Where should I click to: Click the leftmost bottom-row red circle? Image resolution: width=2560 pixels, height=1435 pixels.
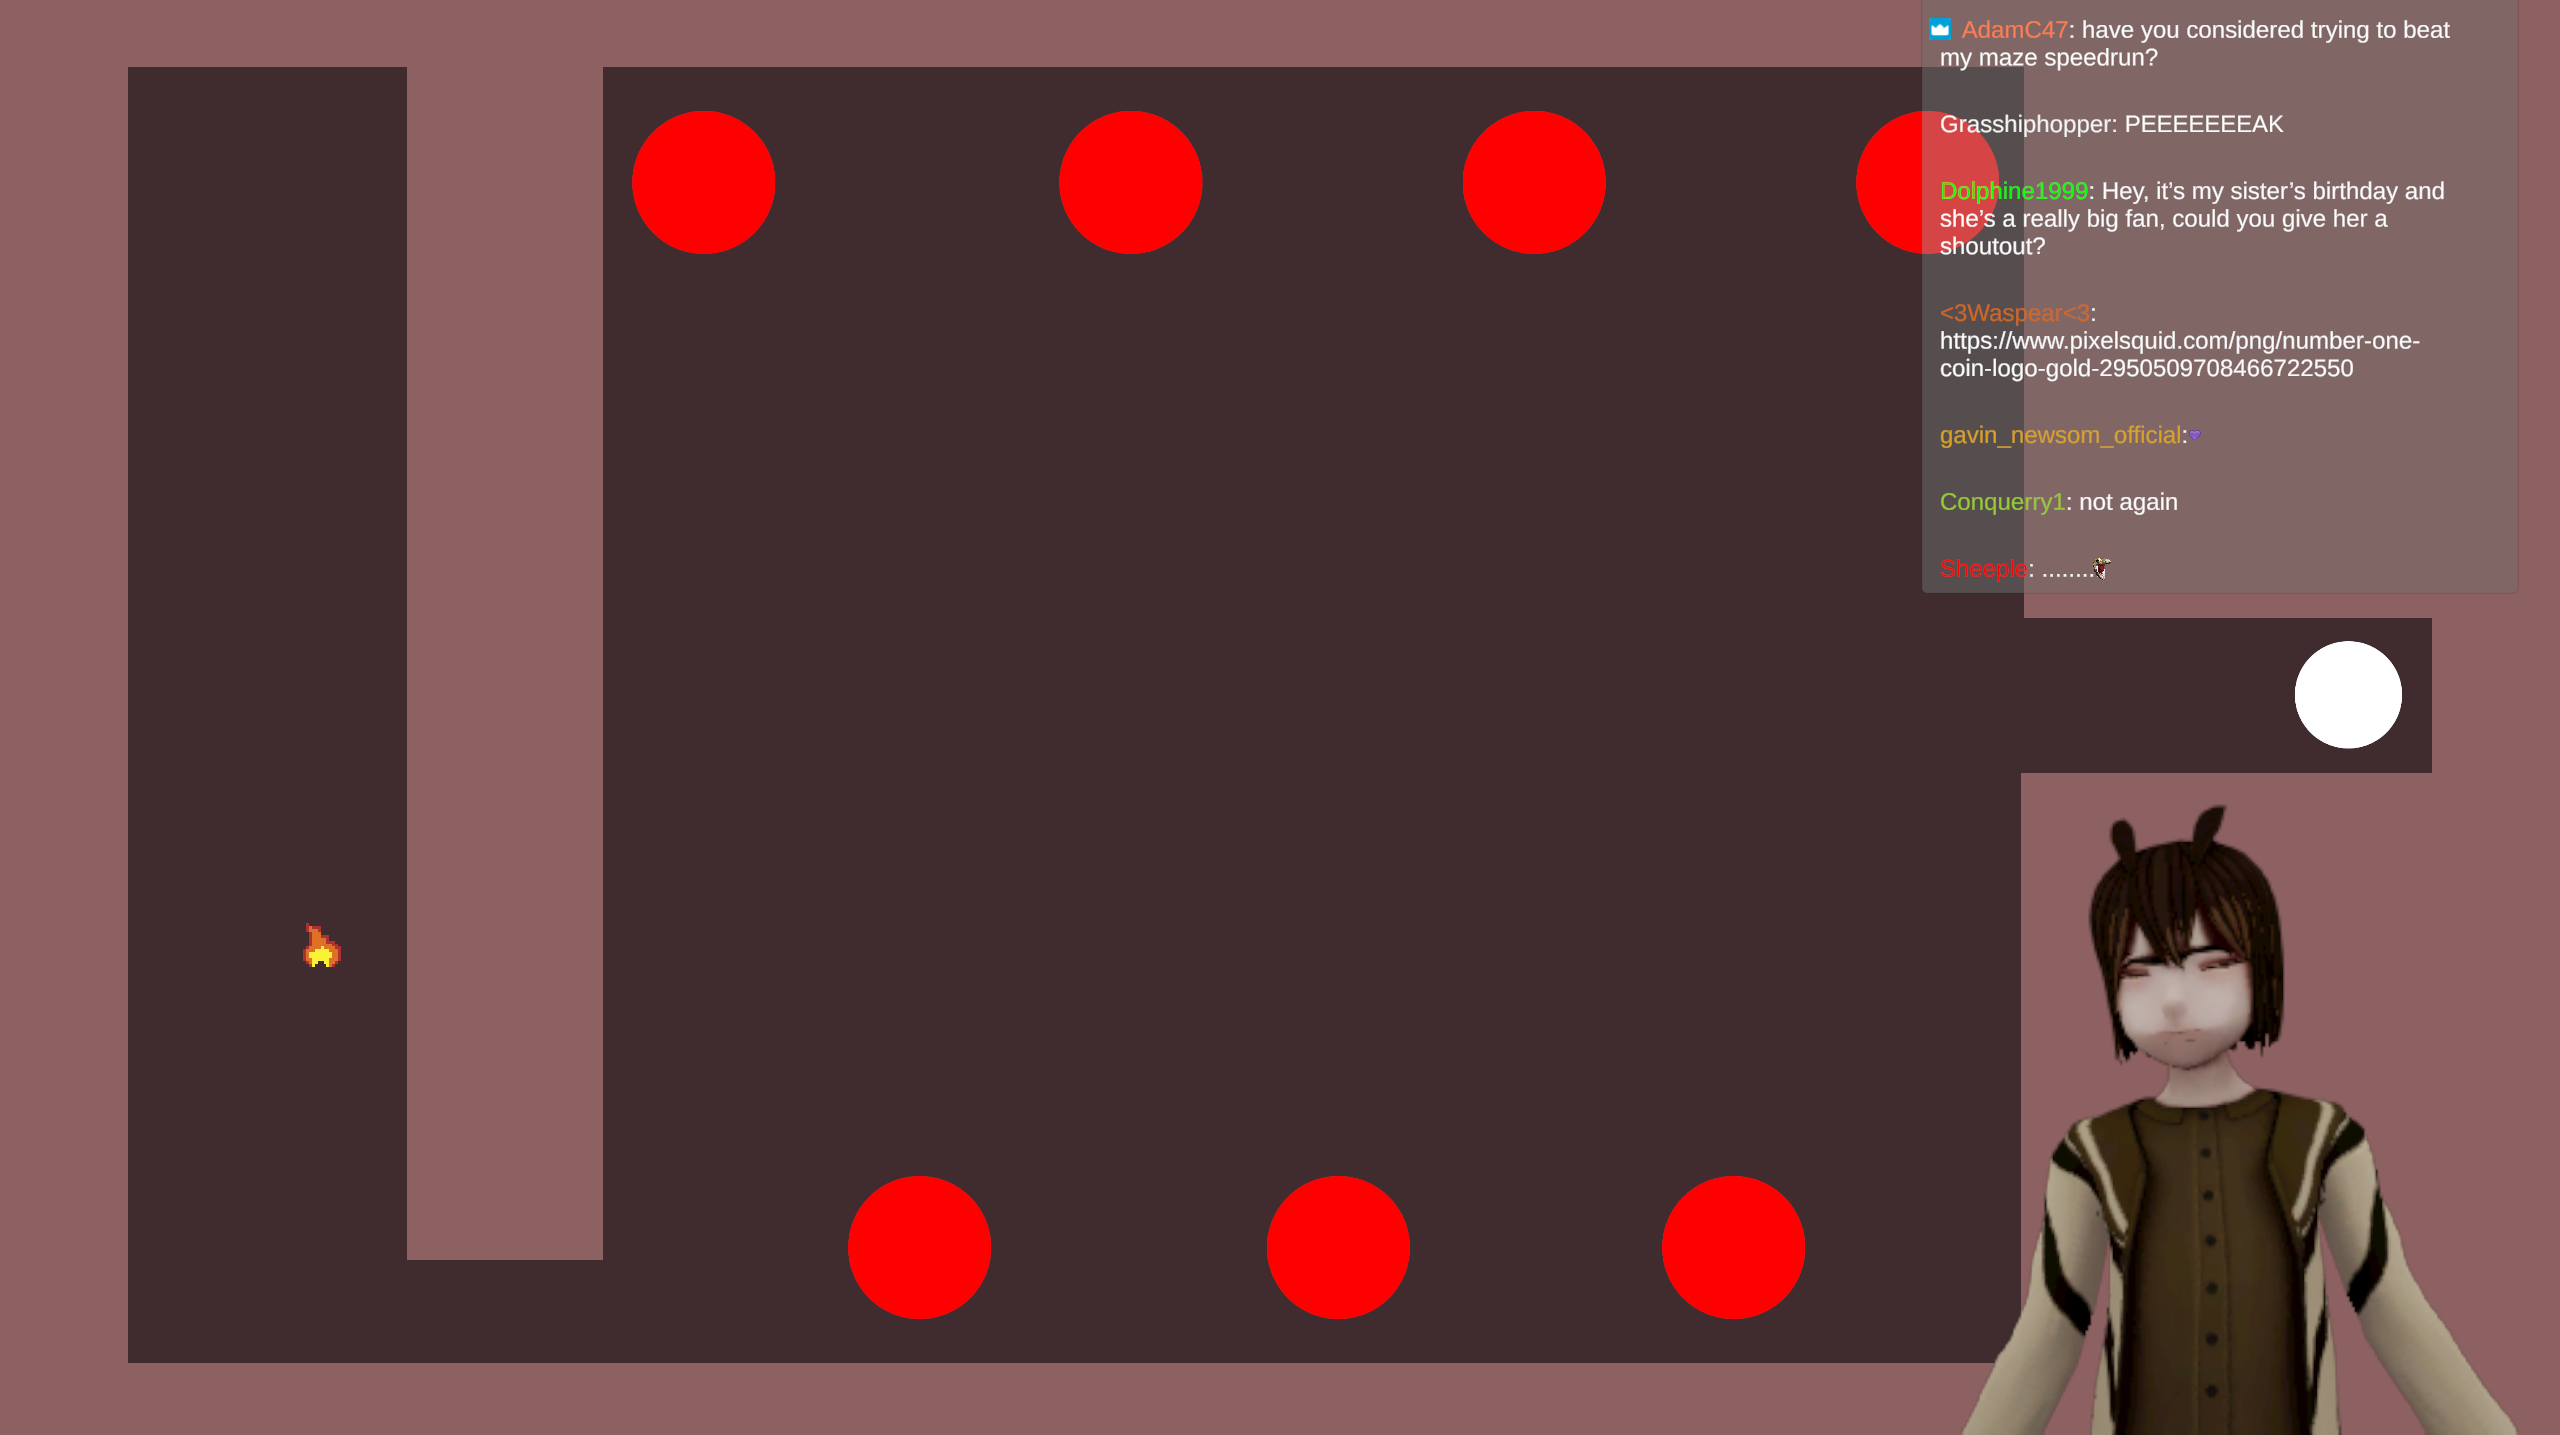tap(919, 1247)
